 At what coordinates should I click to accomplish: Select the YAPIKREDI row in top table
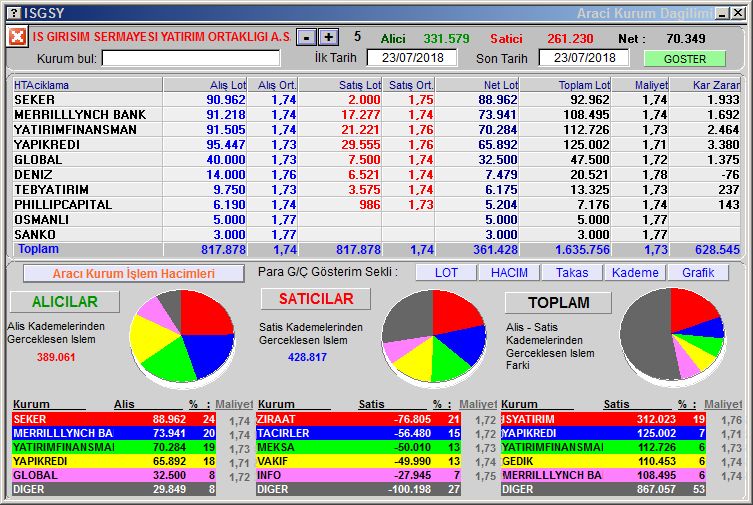point(376,144)
